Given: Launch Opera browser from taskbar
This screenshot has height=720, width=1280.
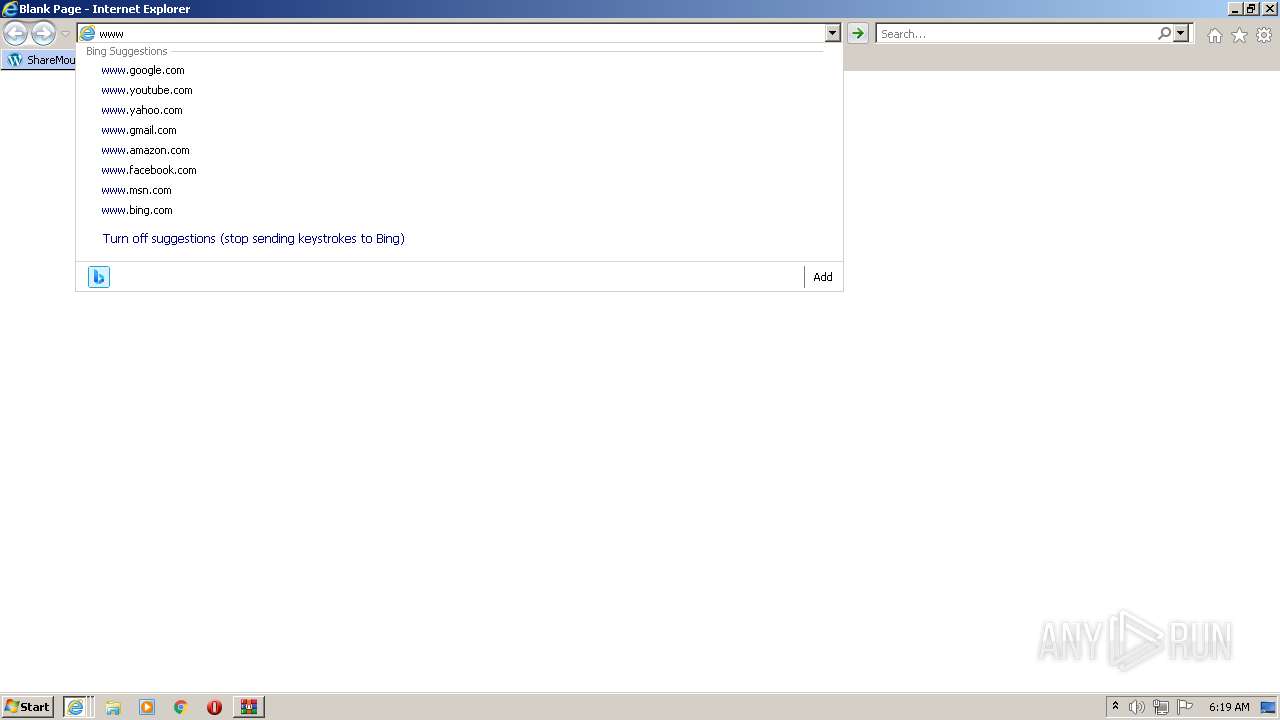Looking at the screenshot, I should [x=214, y=707].
